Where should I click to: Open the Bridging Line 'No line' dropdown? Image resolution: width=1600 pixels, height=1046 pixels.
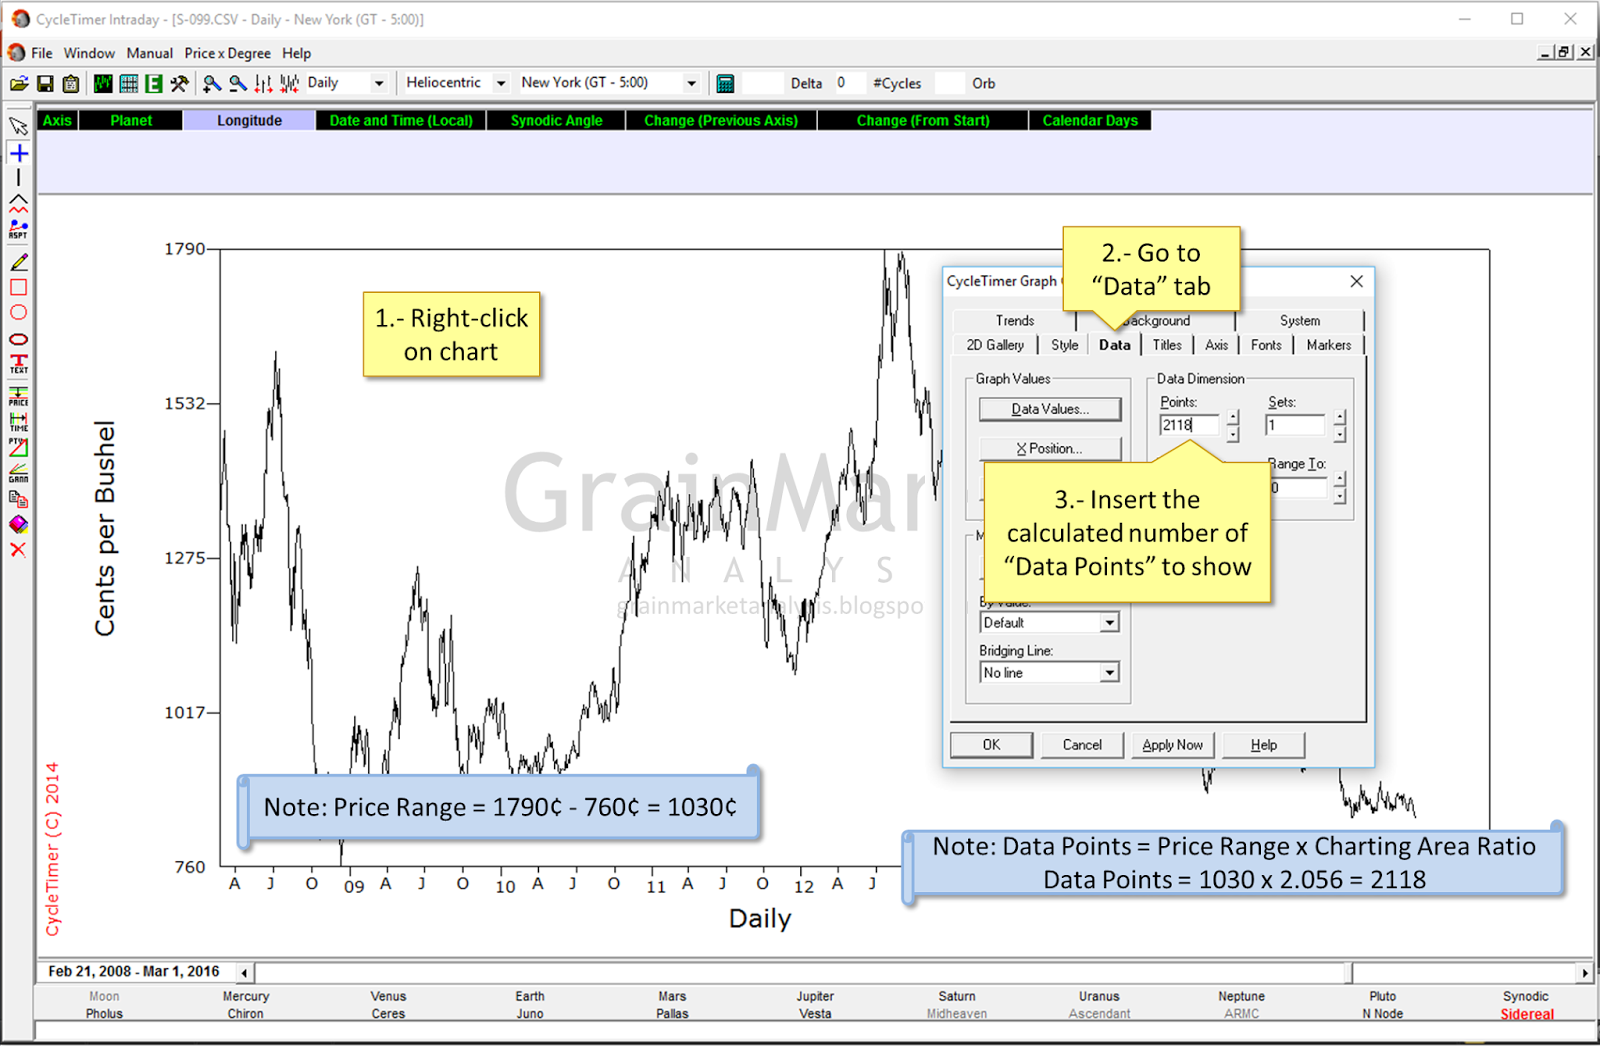point(1108,672)
